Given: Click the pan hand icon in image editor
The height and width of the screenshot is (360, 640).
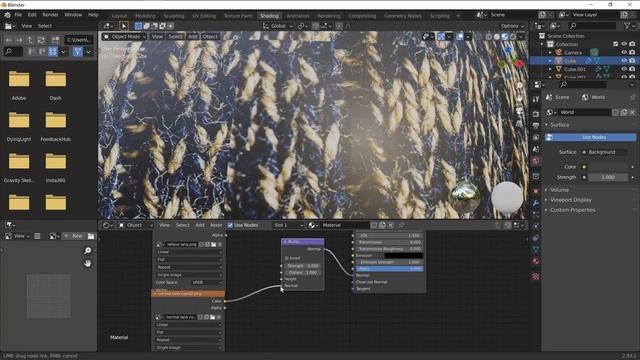Looking at the screenshot, I should tap(88, 263).
